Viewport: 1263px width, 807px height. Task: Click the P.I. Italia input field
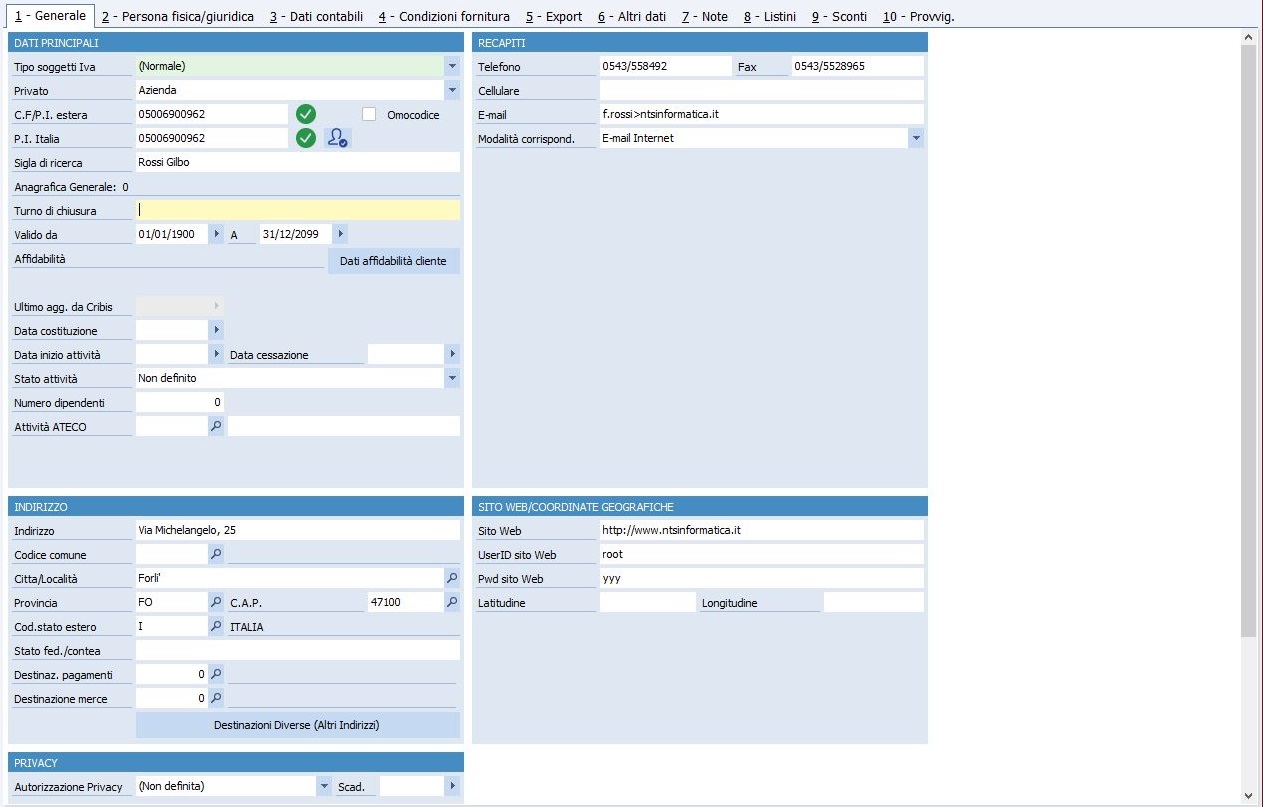tap(212, 138)
